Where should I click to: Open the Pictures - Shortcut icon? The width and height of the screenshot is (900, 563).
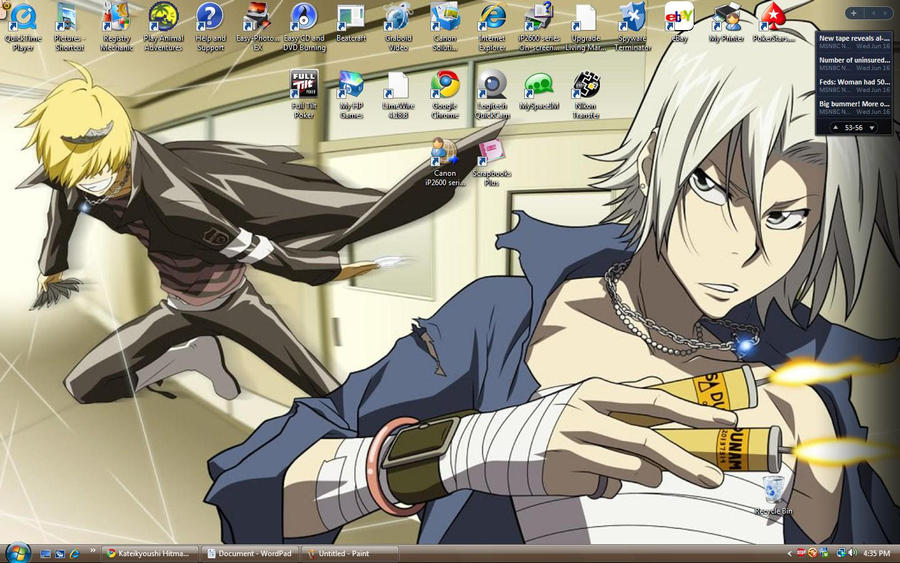coord(69,27)
